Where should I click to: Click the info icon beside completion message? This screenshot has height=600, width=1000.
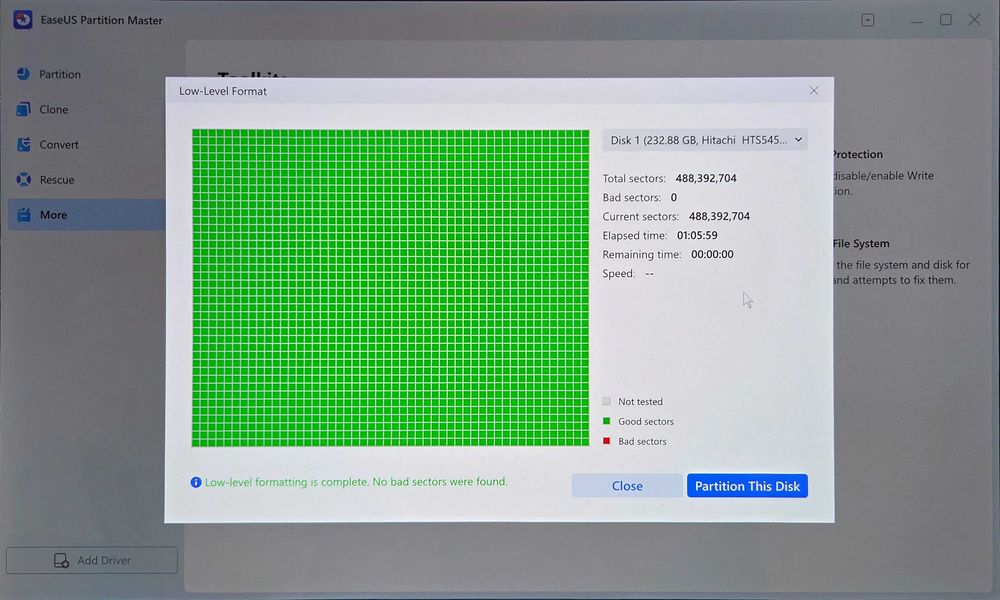pos(196,482)
